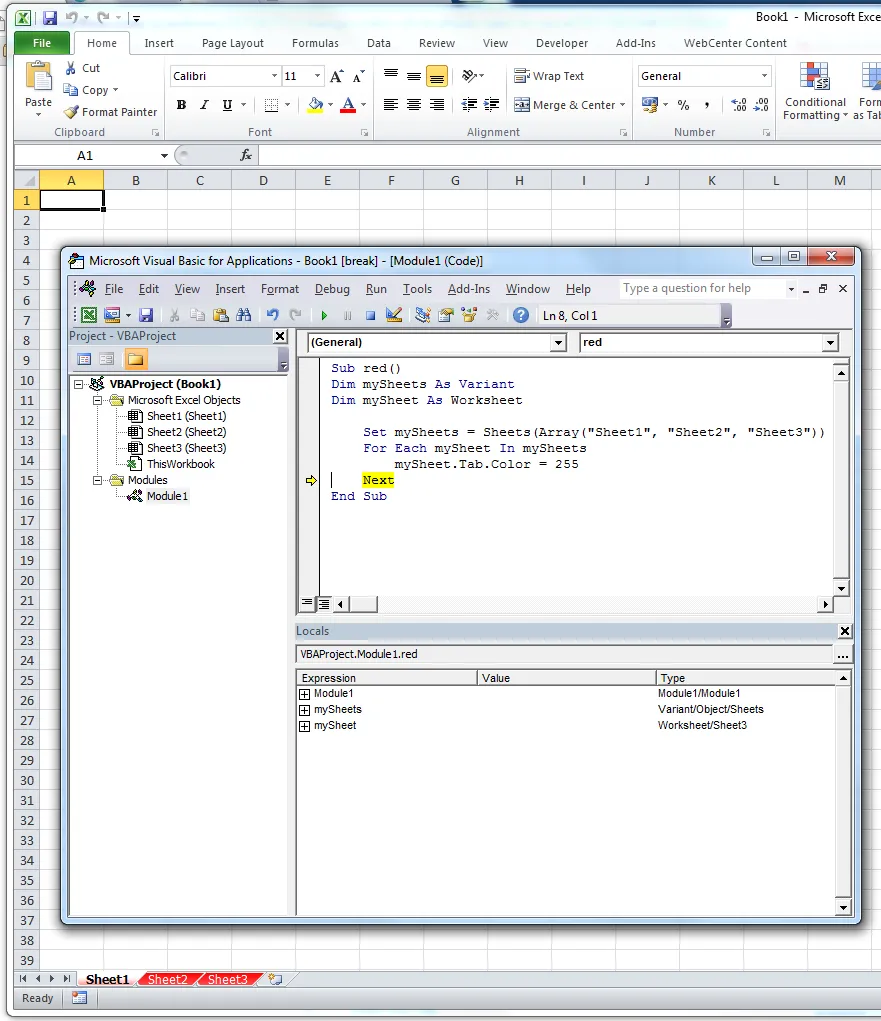Expand Module1 in Locals window
Image resolution: width=881 pixels, height=1021 pixels.
[304, 694]
